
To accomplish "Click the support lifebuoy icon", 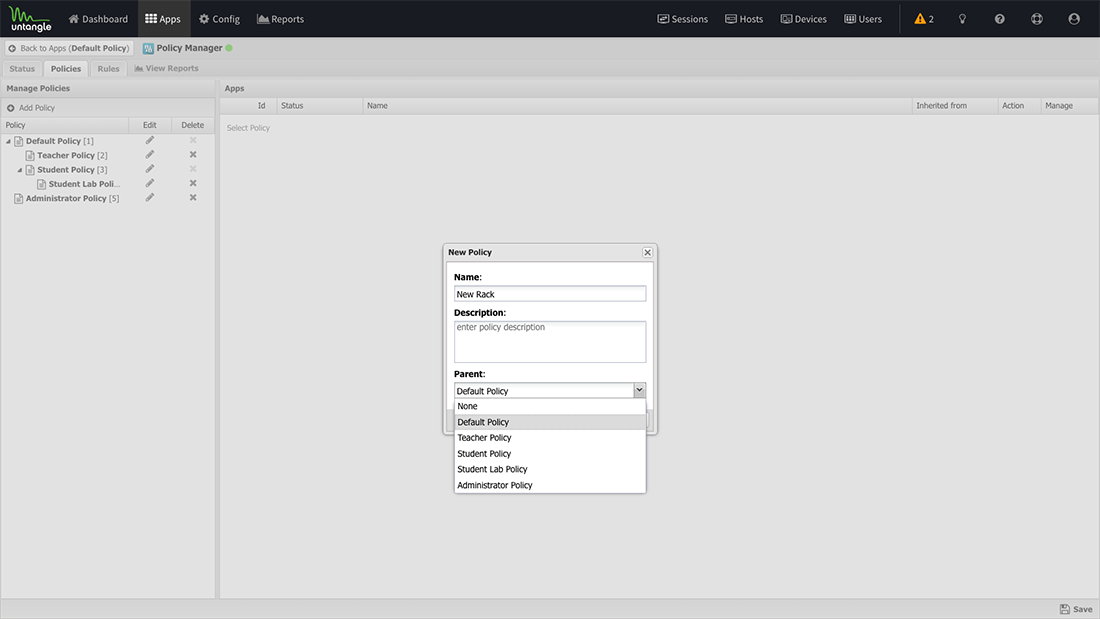I will (x=1037, y=19).
